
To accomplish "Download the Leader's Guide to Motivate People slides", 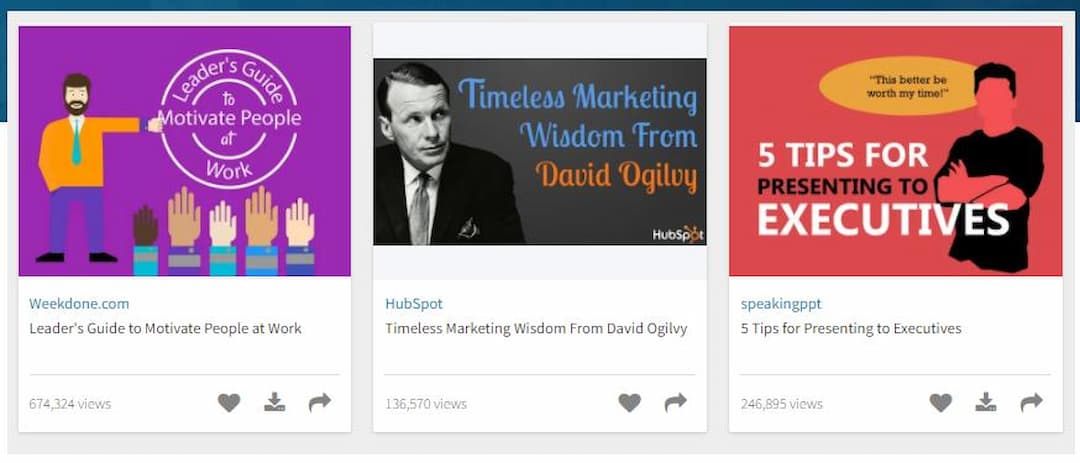I will 275,403.
